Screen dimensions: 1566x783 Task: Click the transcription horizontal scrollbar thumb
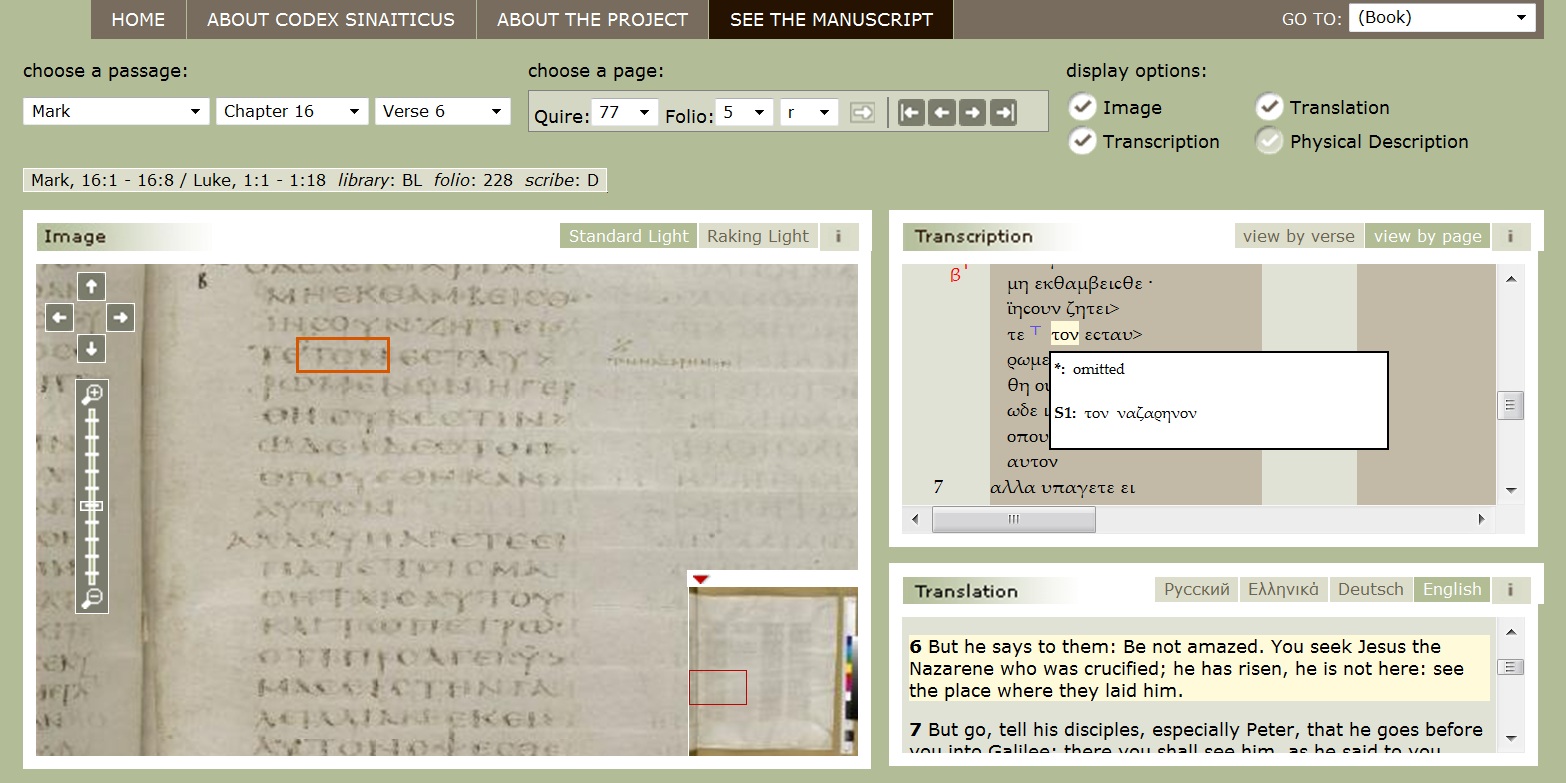1013,519
